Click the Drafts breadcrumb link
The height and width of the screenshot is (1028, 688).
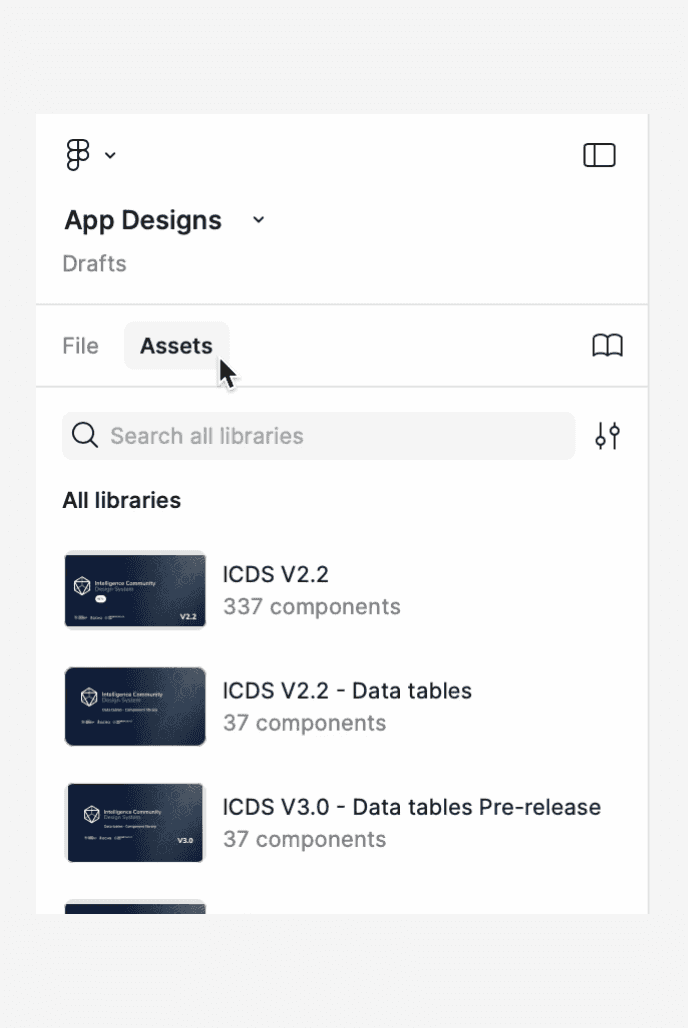click(x=94, y=263)
